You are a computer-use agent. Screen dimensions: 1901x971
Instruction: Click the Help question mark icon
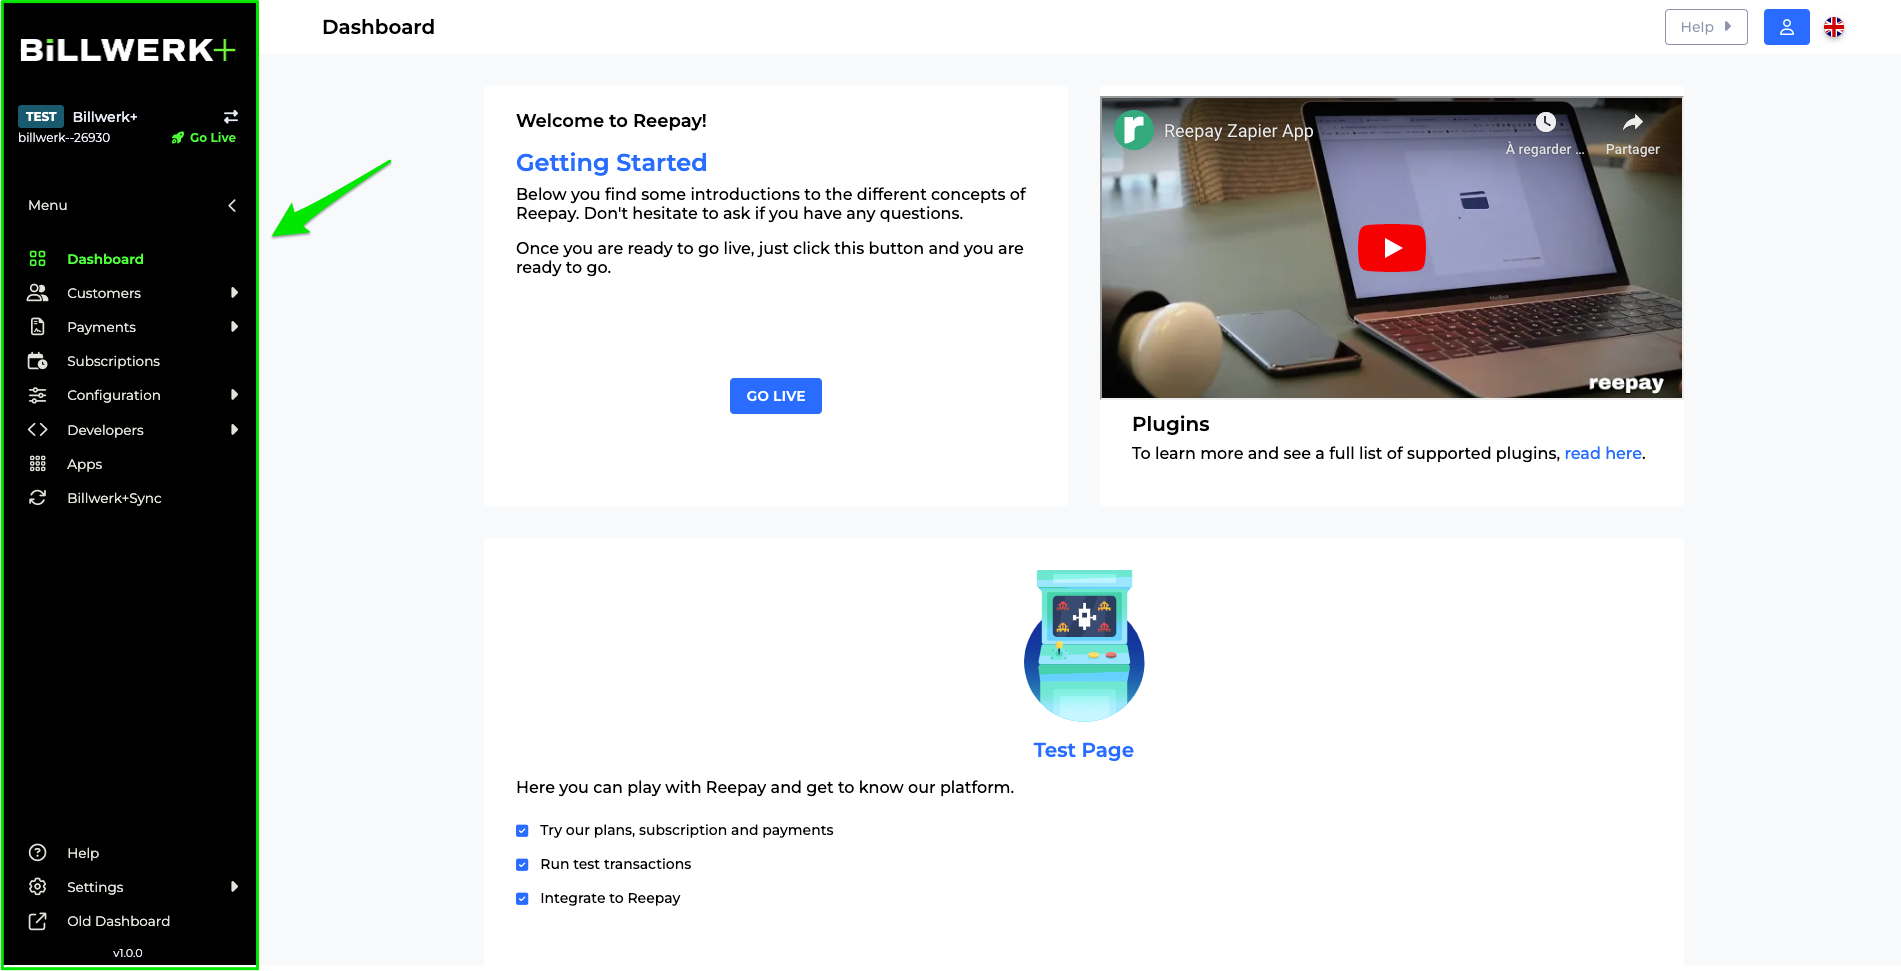(x=38, y=853)
